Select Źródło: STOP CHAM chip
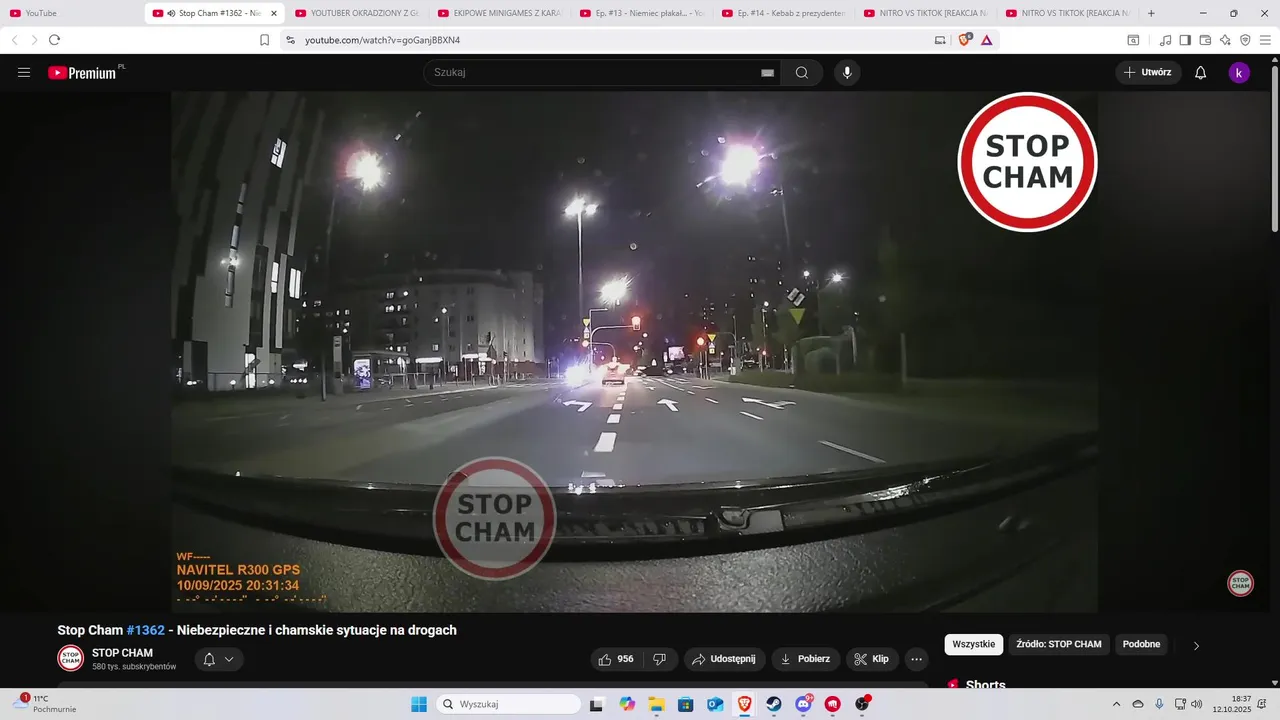The height and width of the screenshot is (720, 1280). coord(1059,644)
